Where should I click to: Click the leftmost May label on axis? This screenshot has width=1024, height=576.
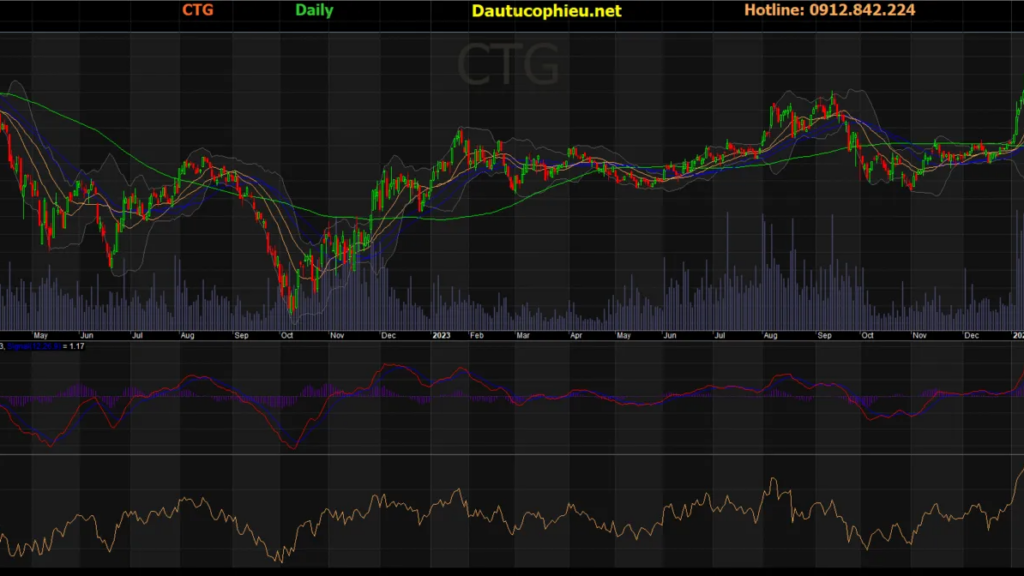[41, 337]
